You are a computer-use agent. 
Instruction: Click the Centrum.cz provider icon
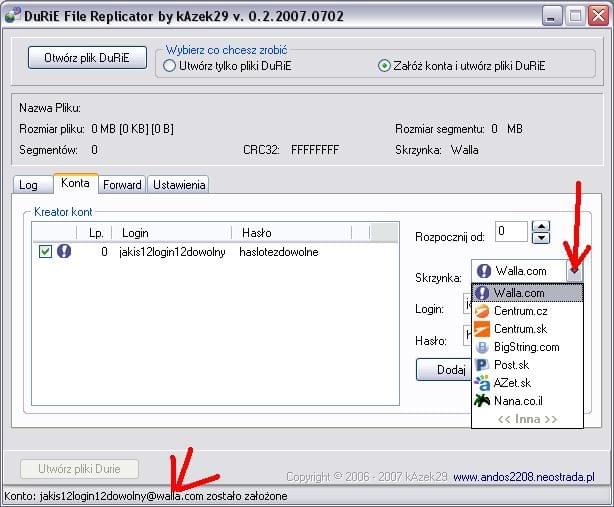482,311
